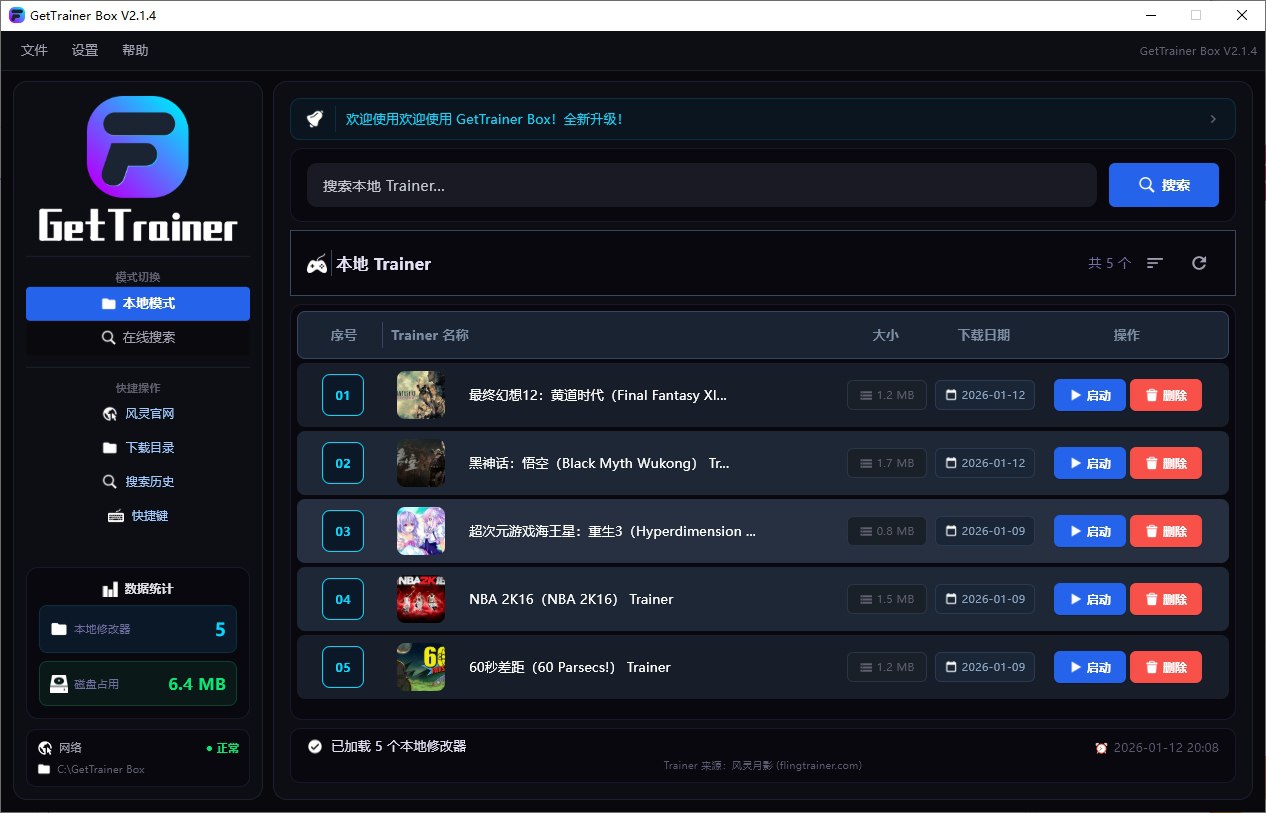Viewport: 1266px width, 813px height.
Task: Click the rocket icon in welcome banner
Action: click(314, 119)
